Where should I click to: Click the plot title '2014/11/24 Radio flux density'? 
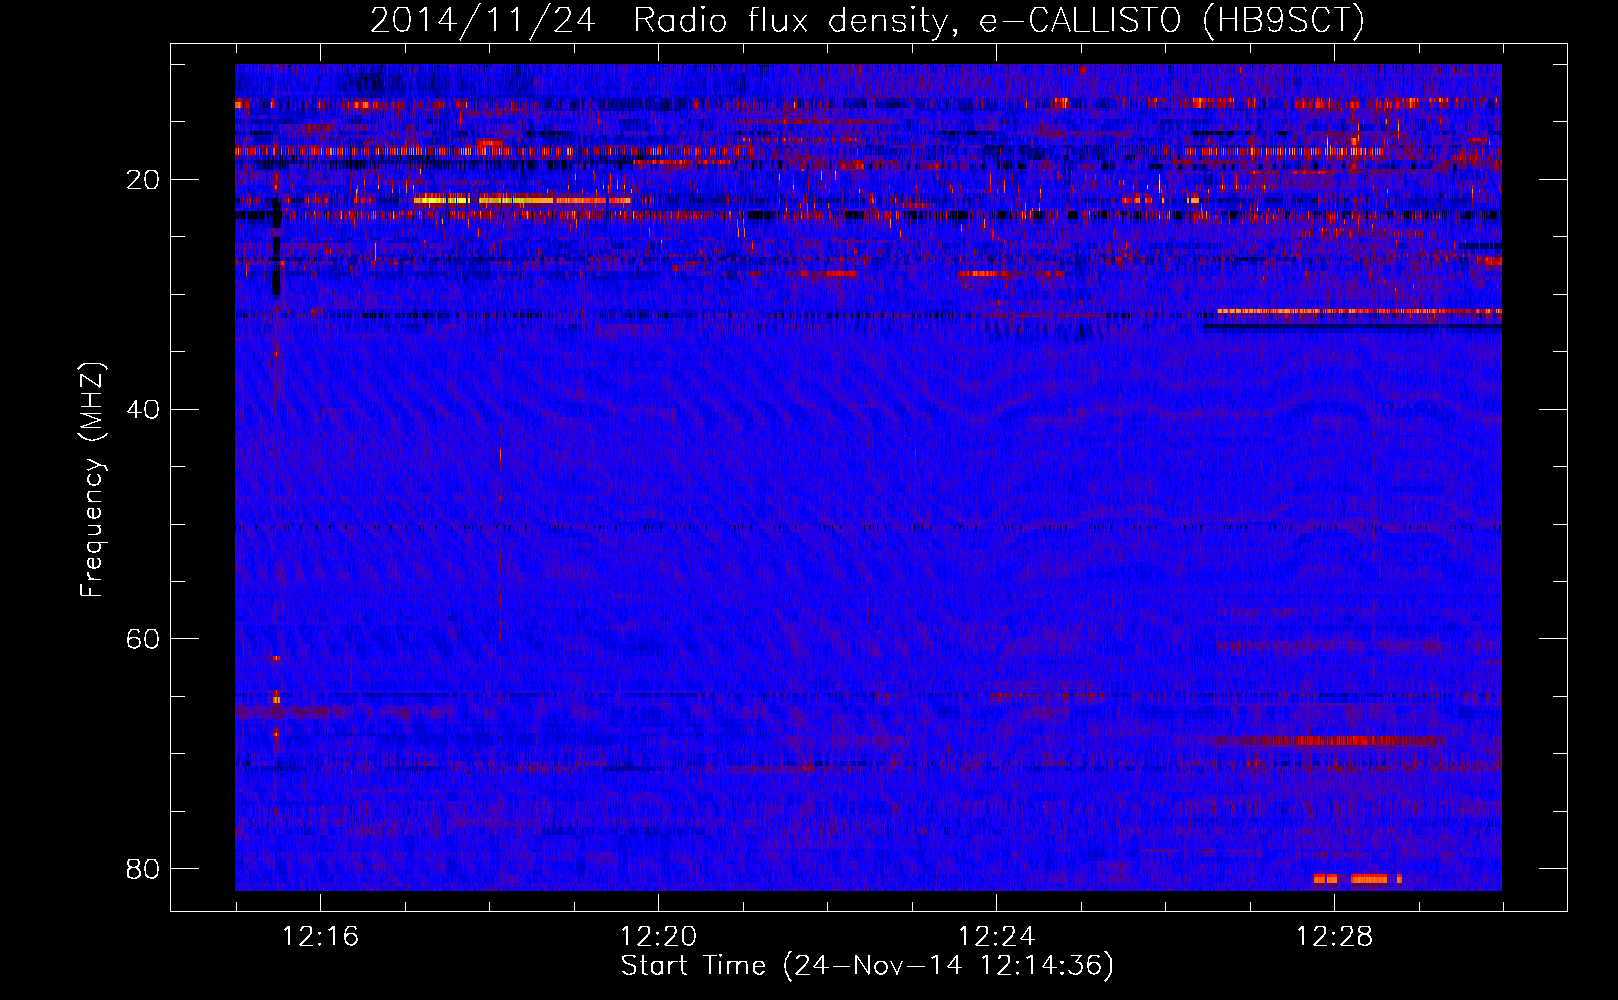click(x=867, y=20)
